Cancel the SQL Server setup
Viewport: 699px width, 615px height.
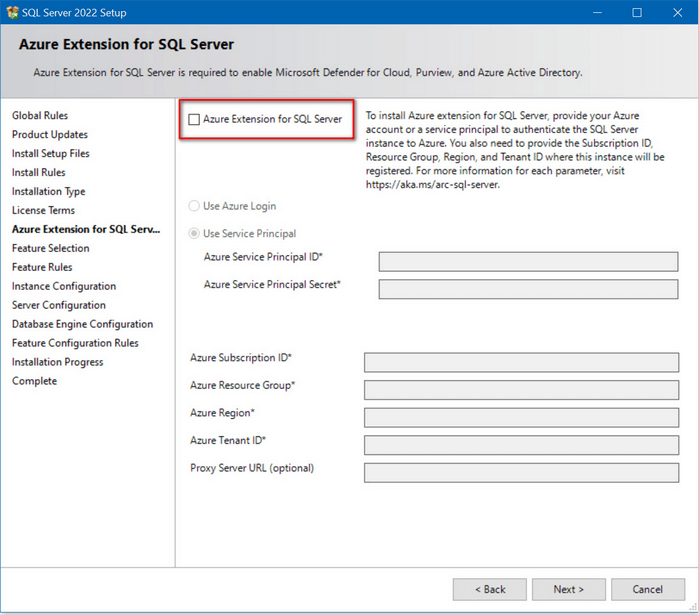(x=648, y=589)
